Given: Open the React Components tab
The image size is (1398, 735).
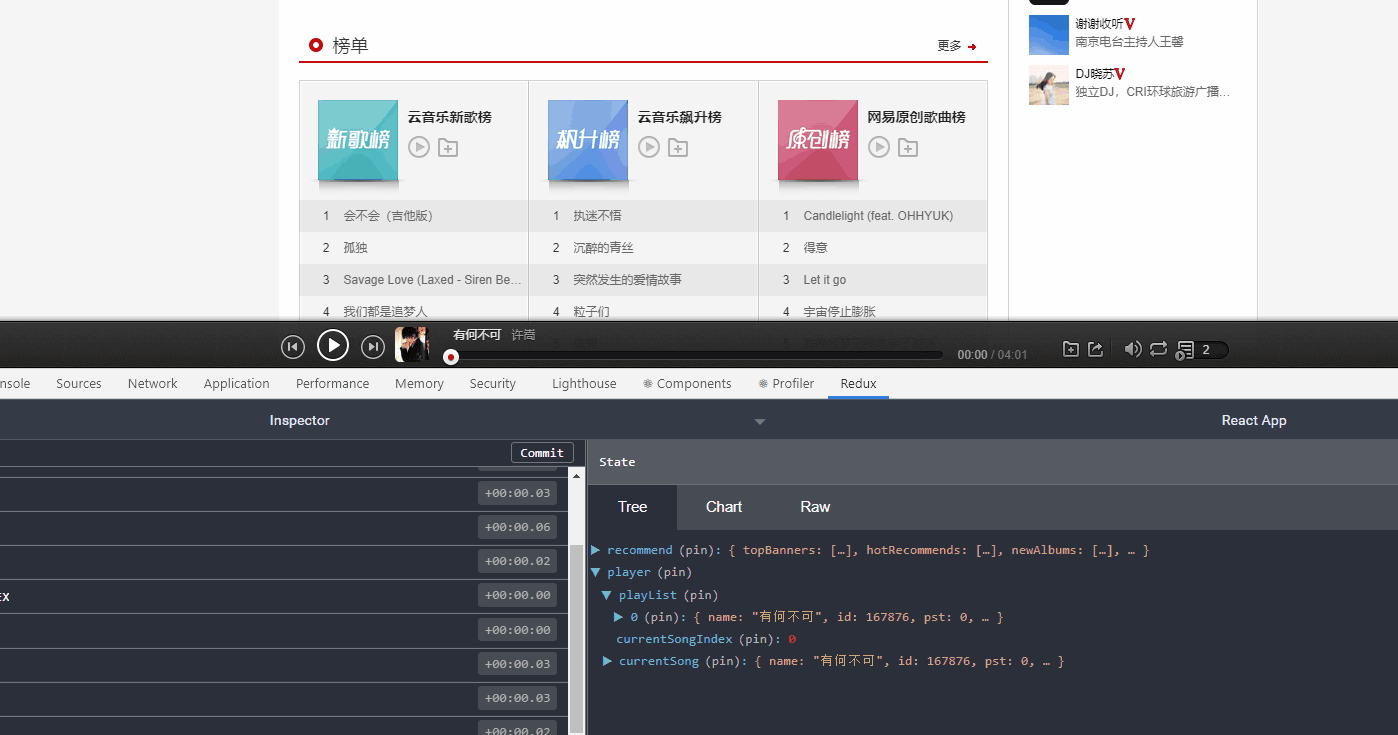Looking at the screenshot, I should tap(687, 383).
